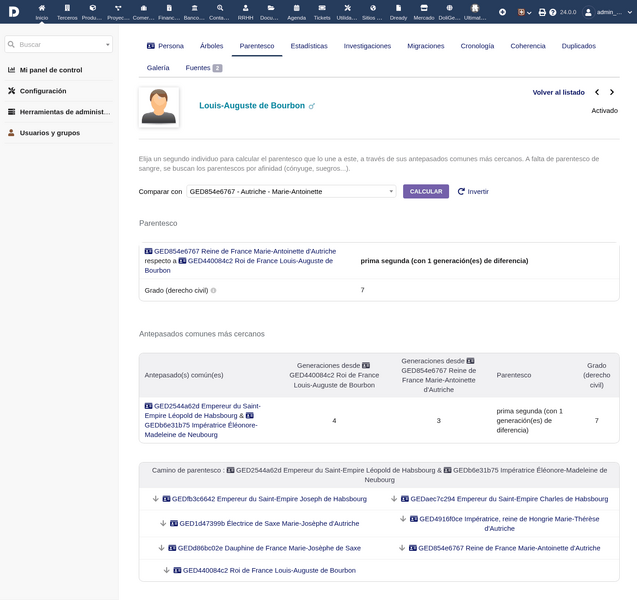Select the Parentesco tab
Image resolution: width=637 pixels, height=600 pixels.
[257, 46]
